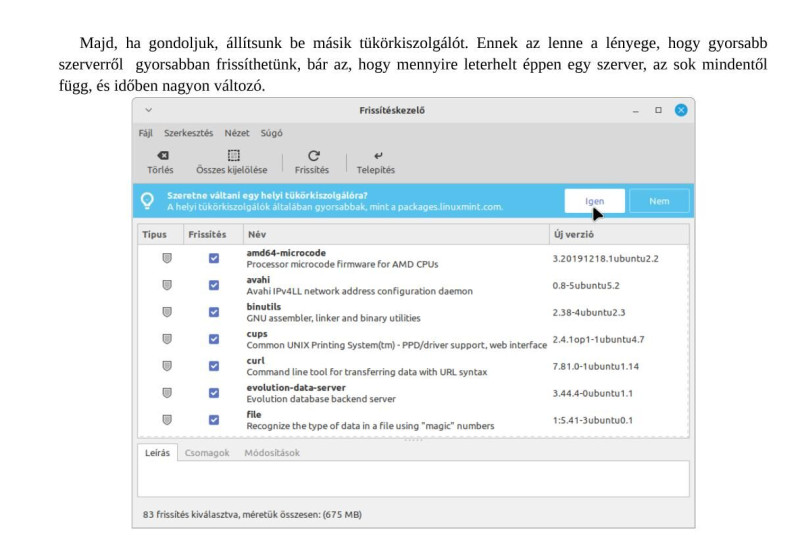Image resolution: width=800 pixels, height=535 pixels.
Task: Sort by the Típus column header
Action: click(160, 235)
